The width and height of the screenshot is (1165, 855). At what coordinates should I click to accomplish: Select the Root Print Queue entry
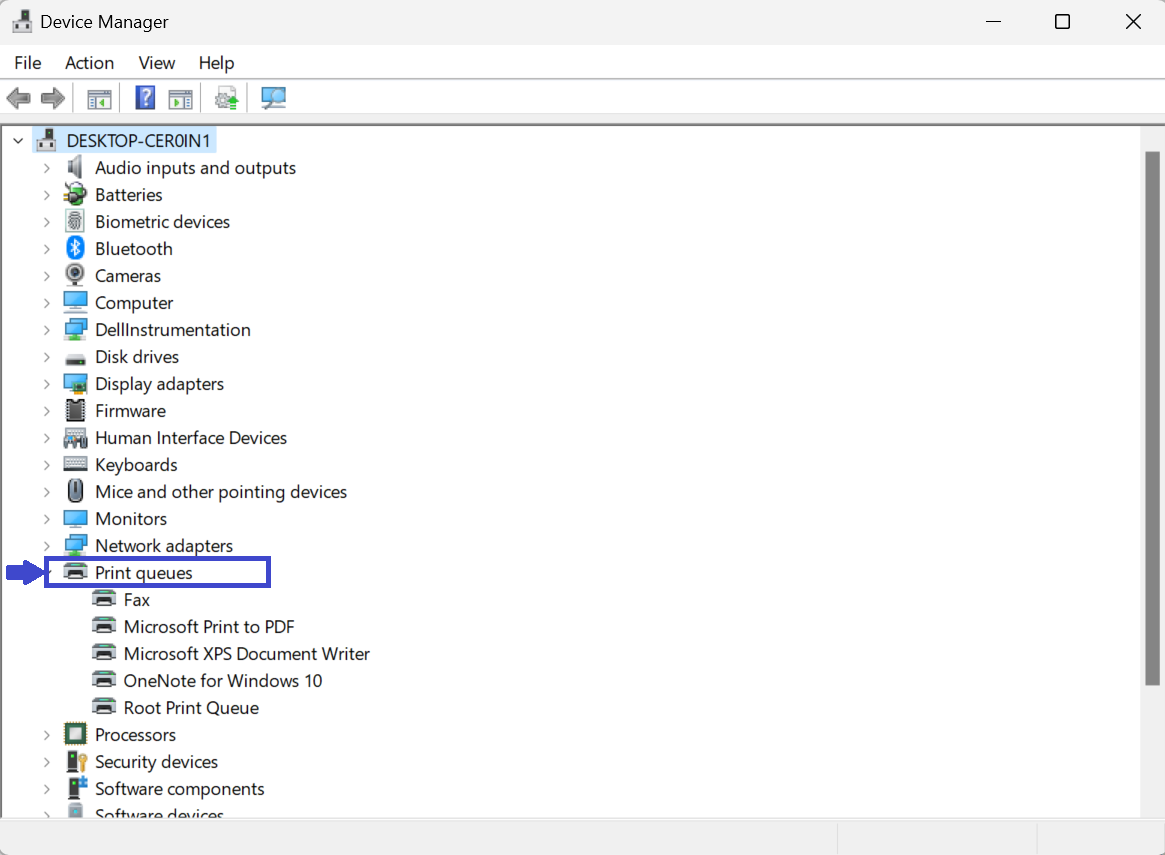point(190,708)
